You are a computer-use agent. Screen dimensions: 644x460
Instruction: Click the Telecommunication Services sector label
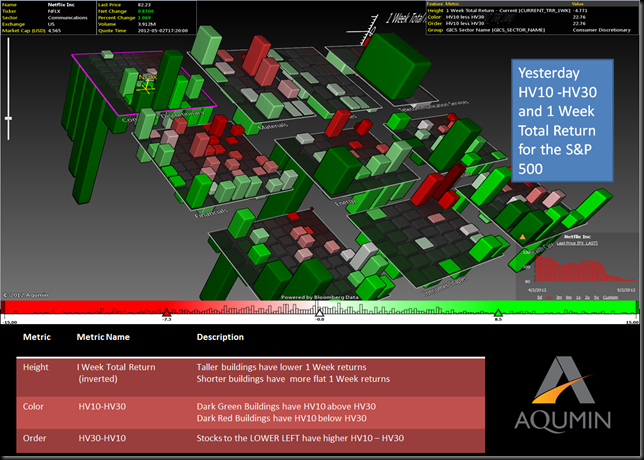pyautogui.click(x=435, y=106)
